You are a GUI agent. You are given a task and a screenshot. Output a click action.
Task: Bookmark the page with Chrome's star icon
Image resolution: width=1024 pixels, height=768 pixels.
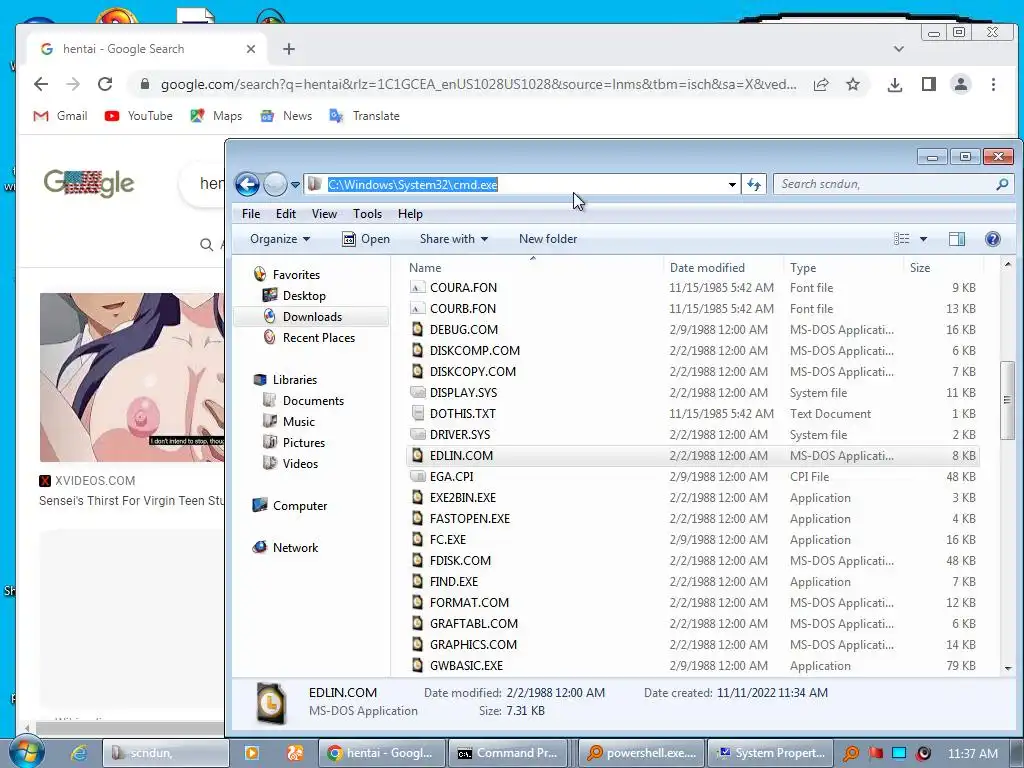pyautogui.click(x=853, y=84)
